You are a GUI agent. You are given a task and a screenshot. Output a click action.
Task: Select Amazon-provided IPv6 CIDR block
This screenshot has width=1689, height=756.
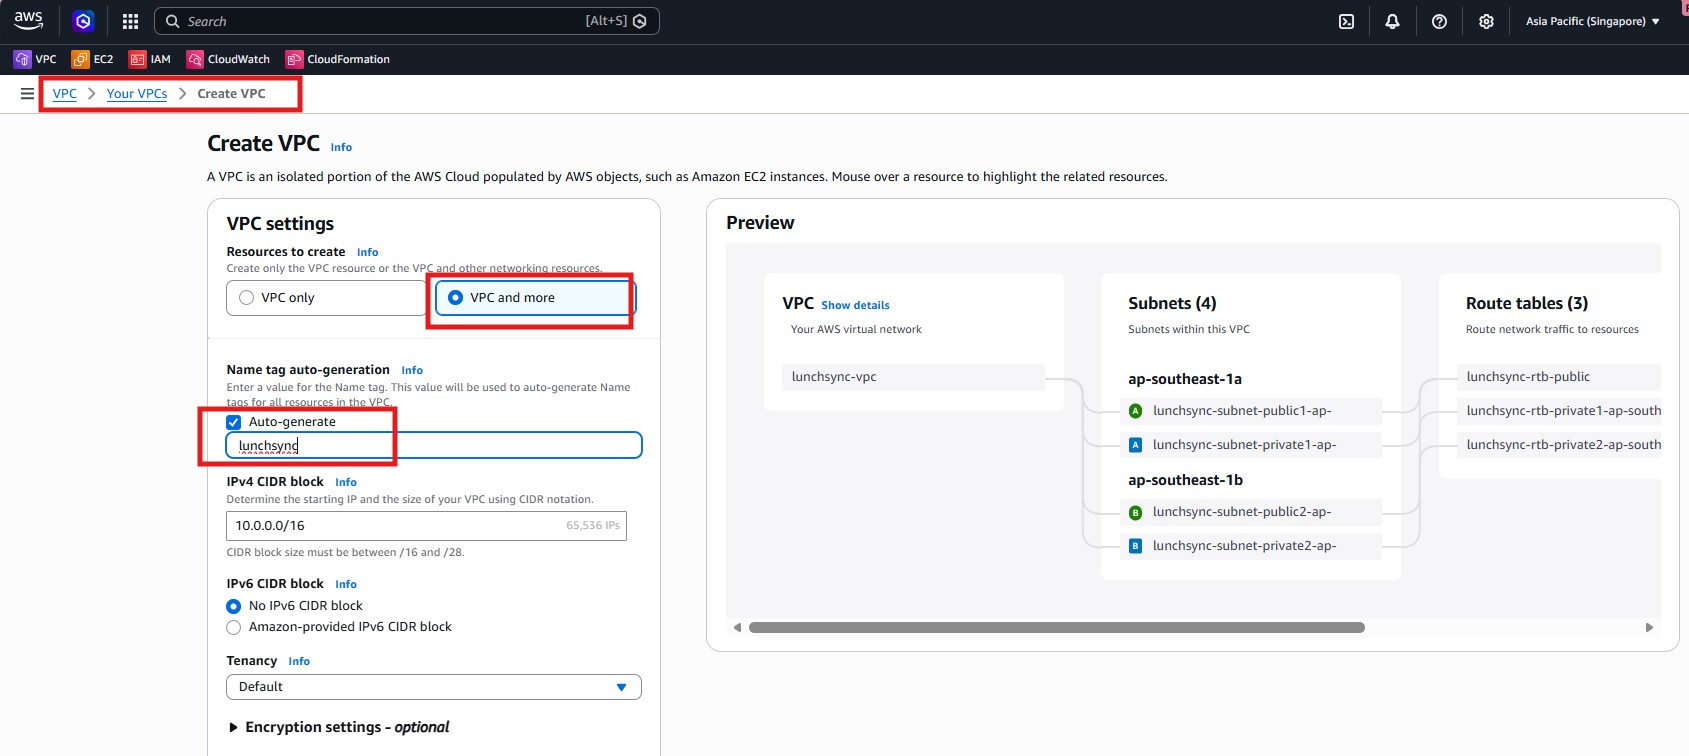pyautogui.click(x=234, y=627)
